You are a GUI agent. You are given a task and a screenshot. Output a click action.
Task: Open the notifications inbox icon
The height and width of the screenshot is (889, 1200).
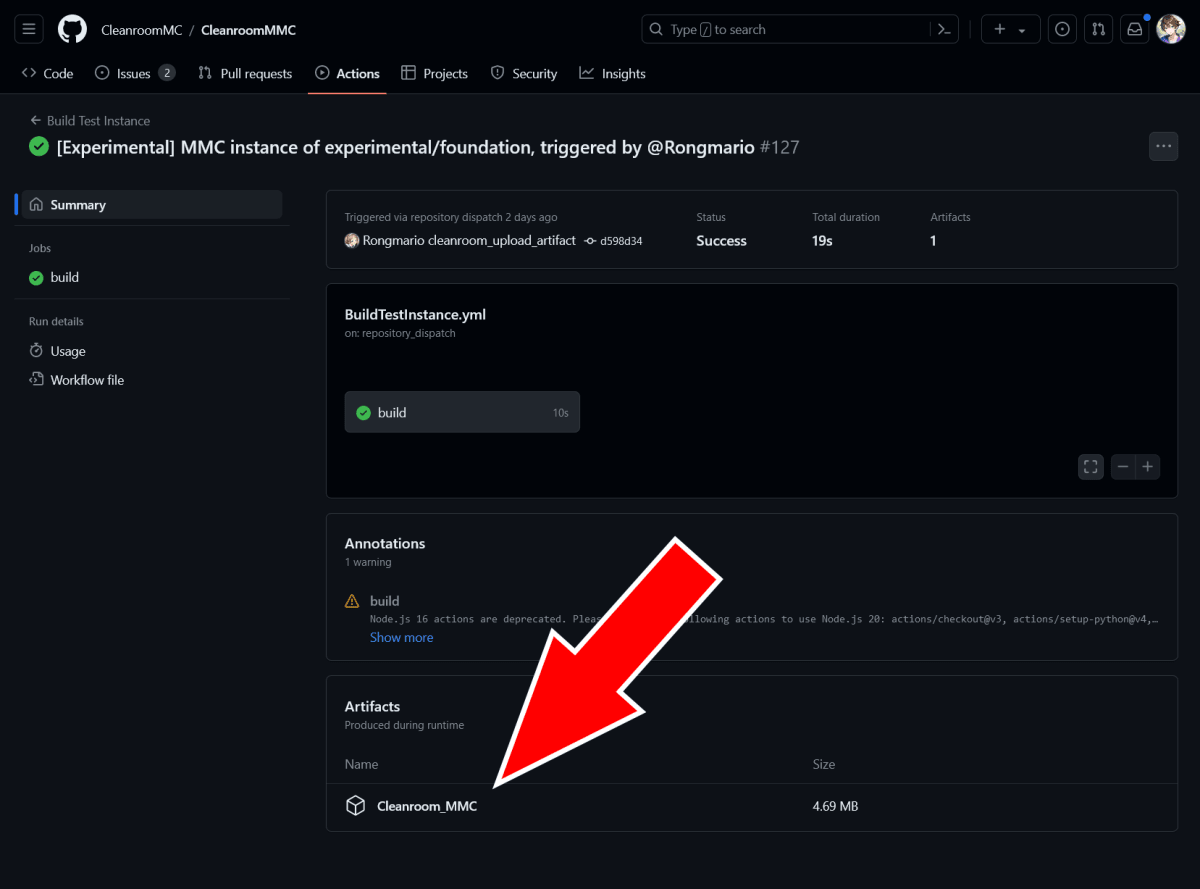click(x=1134, y=29)
